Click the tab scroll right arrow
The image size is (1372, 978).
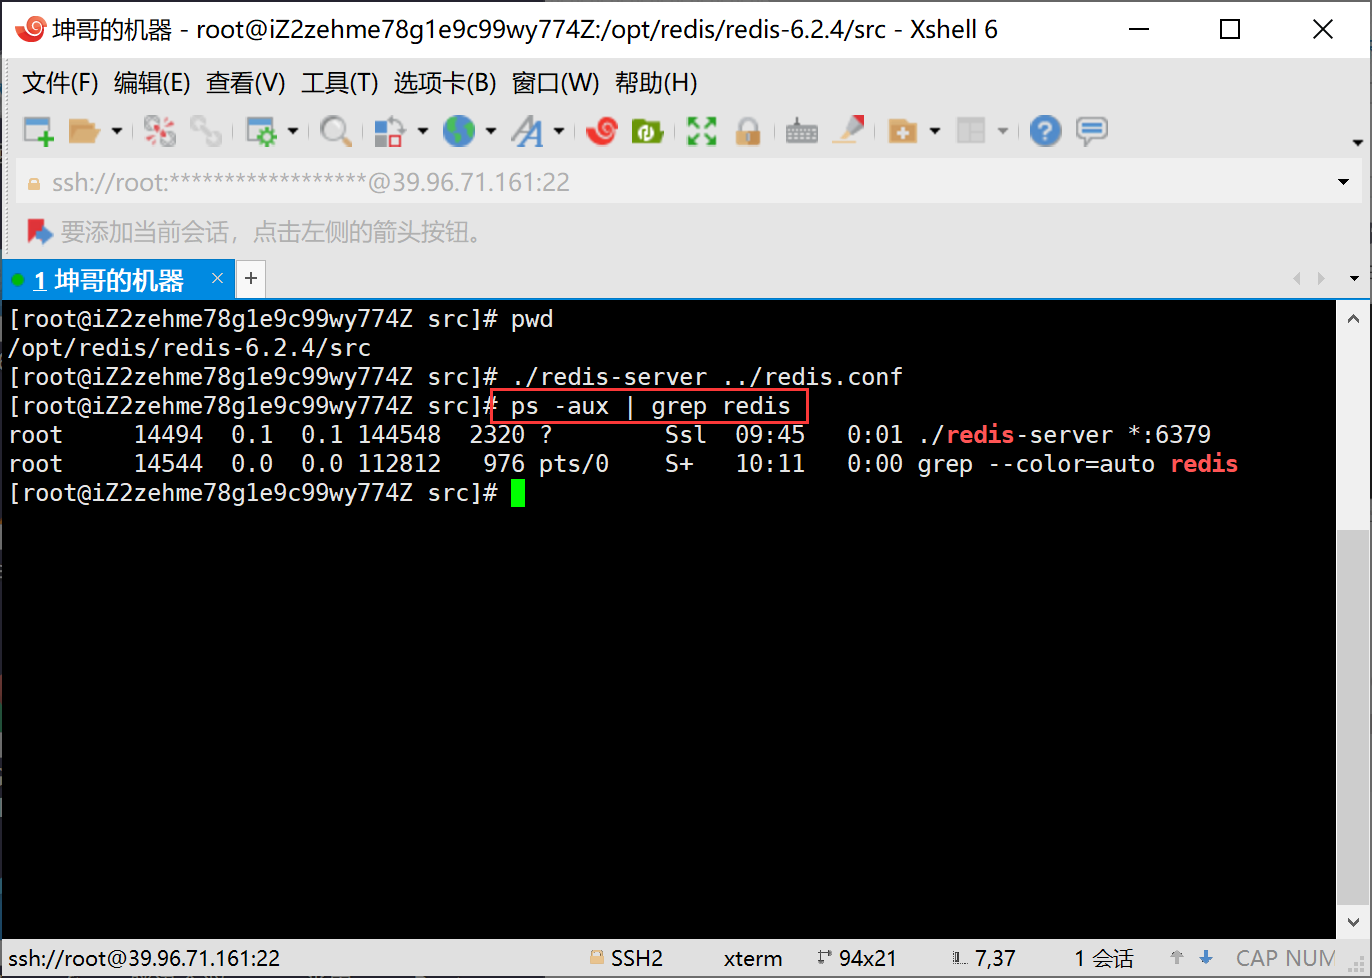pos(1321,278)
